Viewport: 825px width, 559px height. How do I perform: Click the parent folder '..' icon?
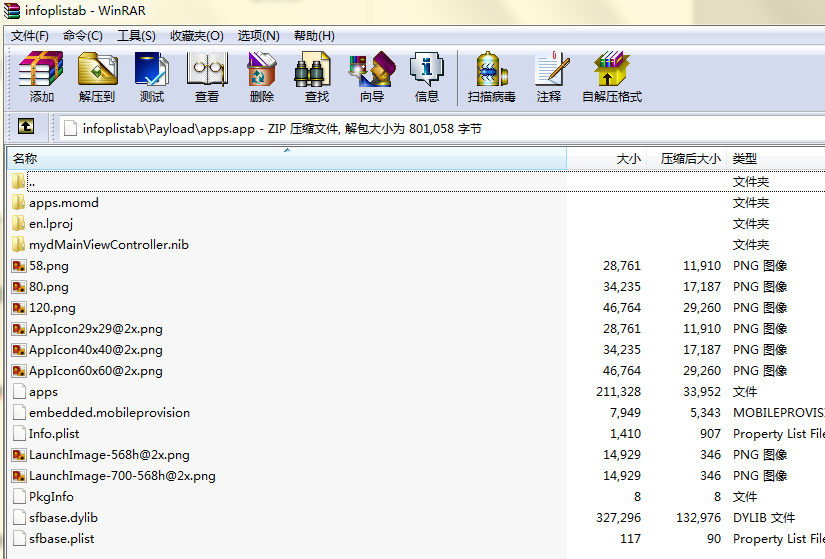tap(18, 182)
